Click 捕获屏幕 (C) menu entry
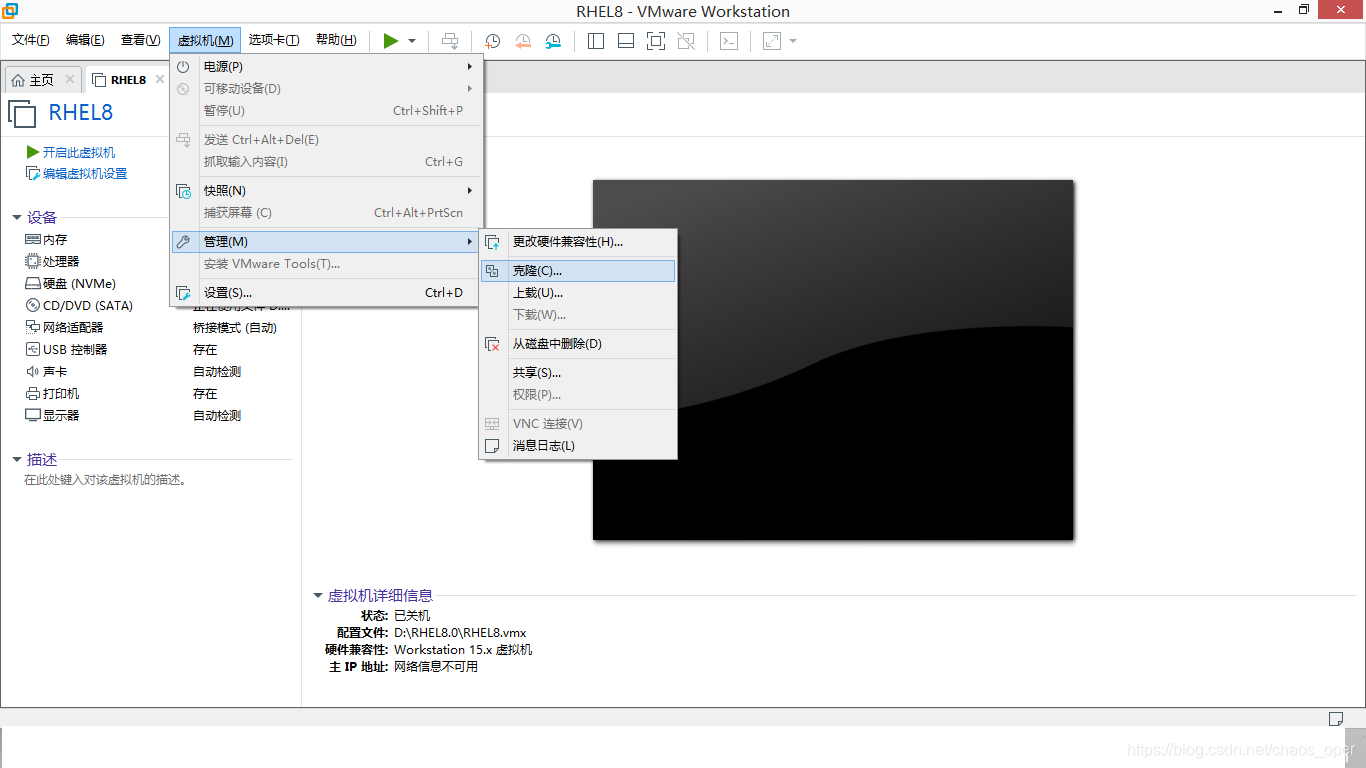Image resolution: width=1366 pixels, height=768 pixels. point(326,213)
